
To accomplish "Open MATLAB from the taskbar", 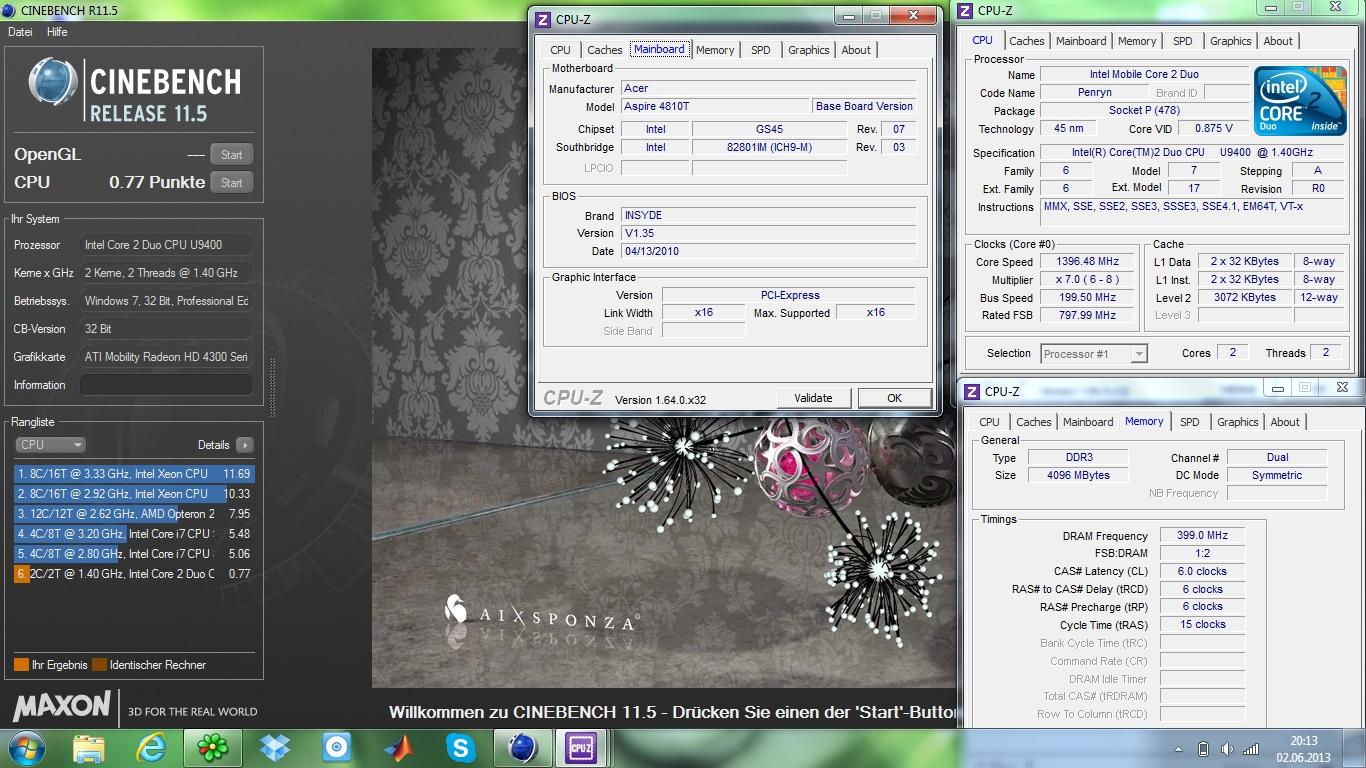I will pos(399,748).
